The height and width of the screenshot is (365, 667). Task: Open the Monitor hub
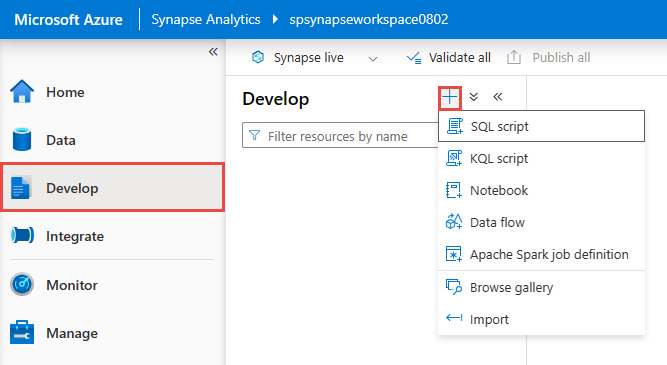(x=113, y=285)
